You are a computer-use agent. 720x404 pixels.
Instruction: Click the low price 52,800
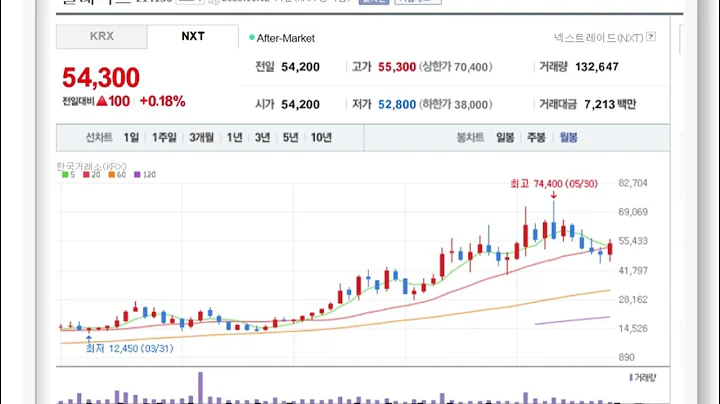point(397,105)
